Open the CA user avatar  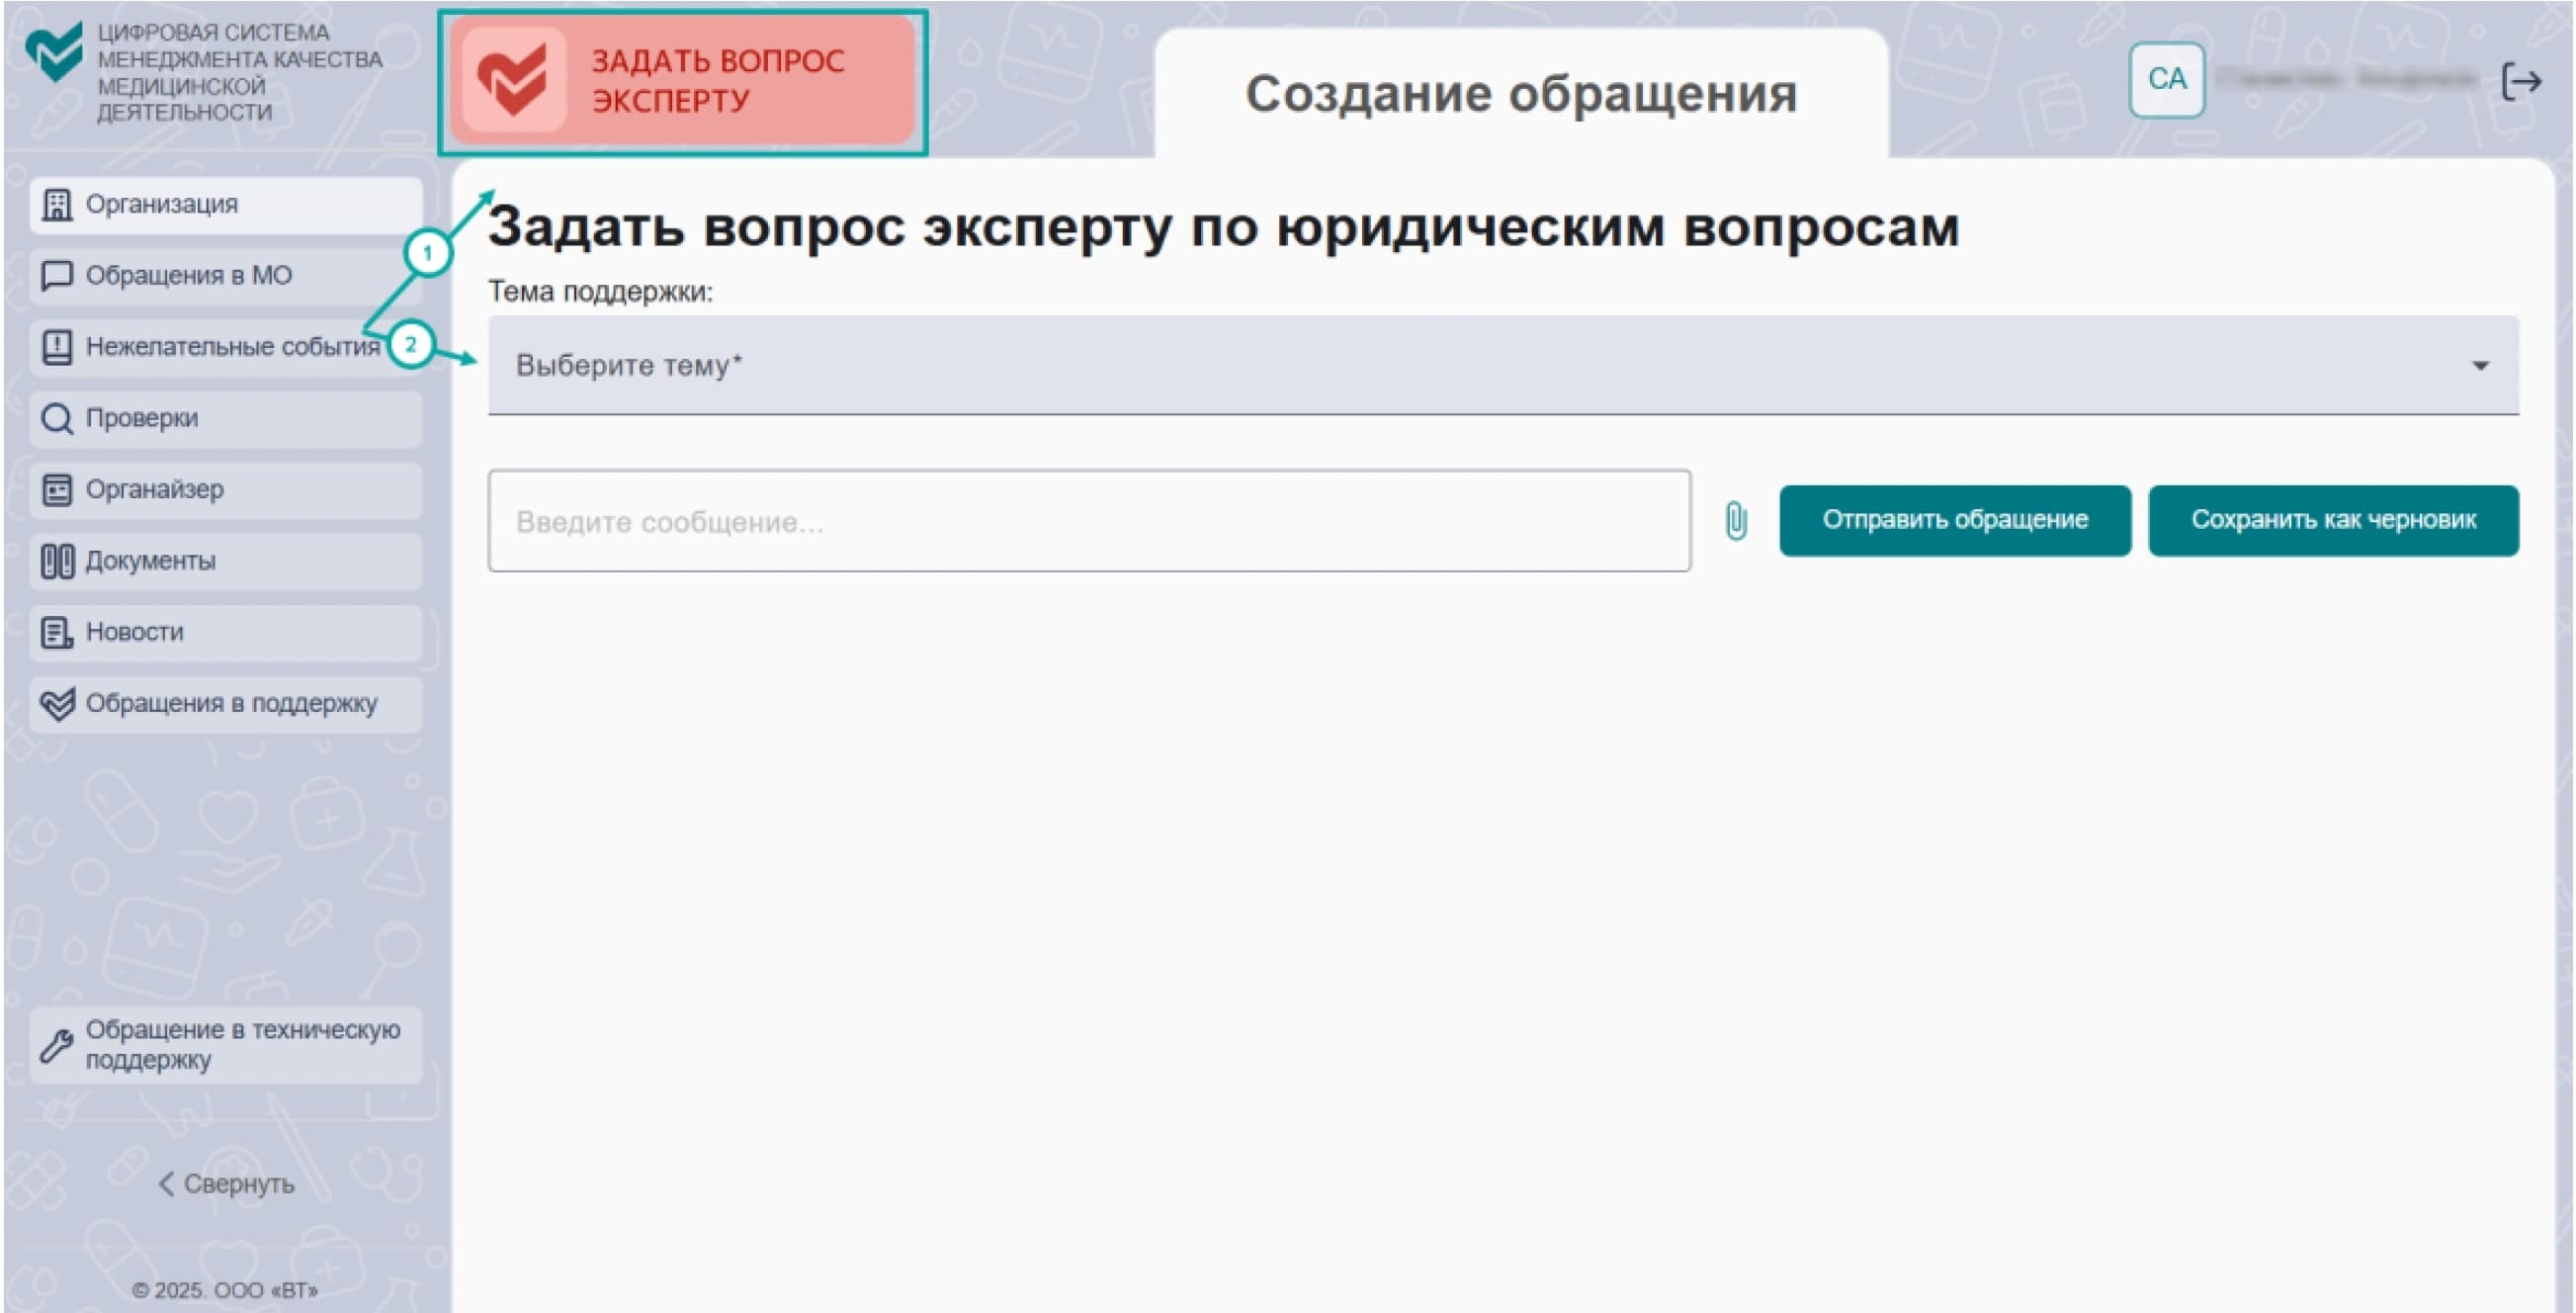2166,79
